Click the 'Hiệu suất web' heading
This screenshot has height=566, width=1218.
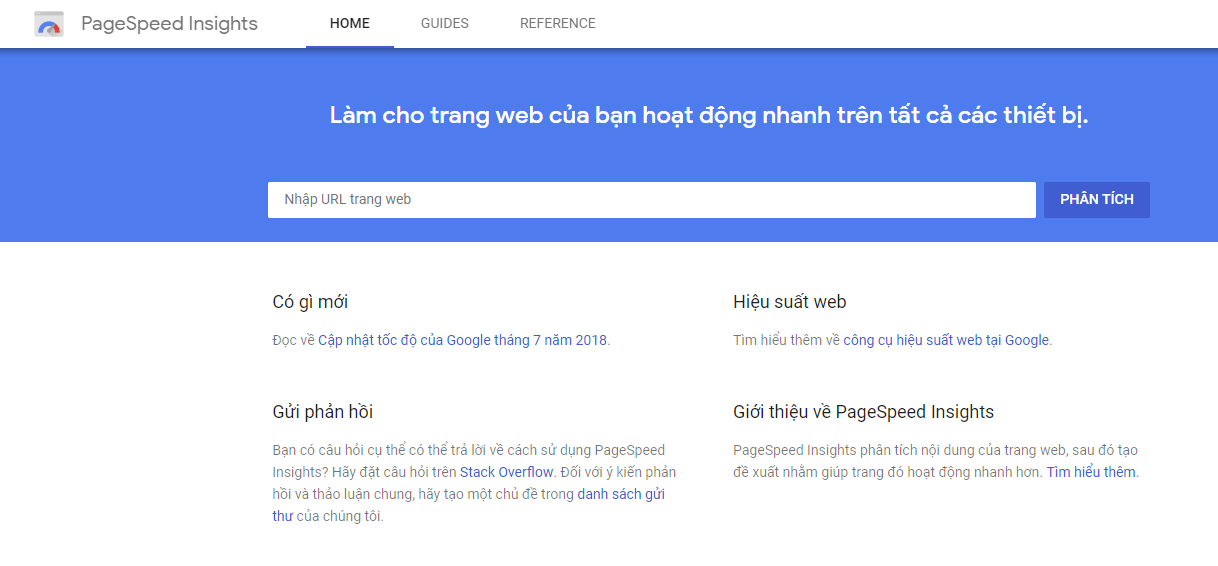point(790,302)
